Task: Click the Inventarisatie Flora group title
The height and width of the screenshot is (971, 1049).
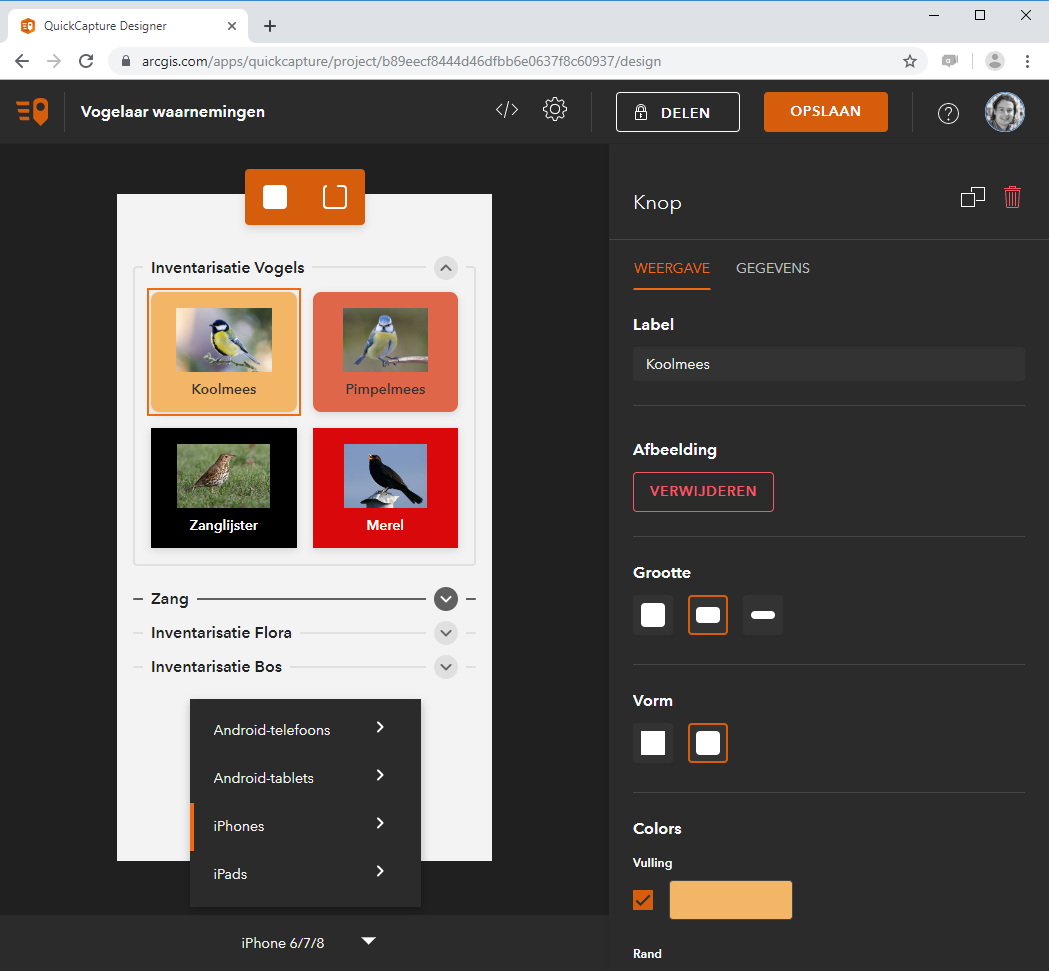Action: coord(221,633)
